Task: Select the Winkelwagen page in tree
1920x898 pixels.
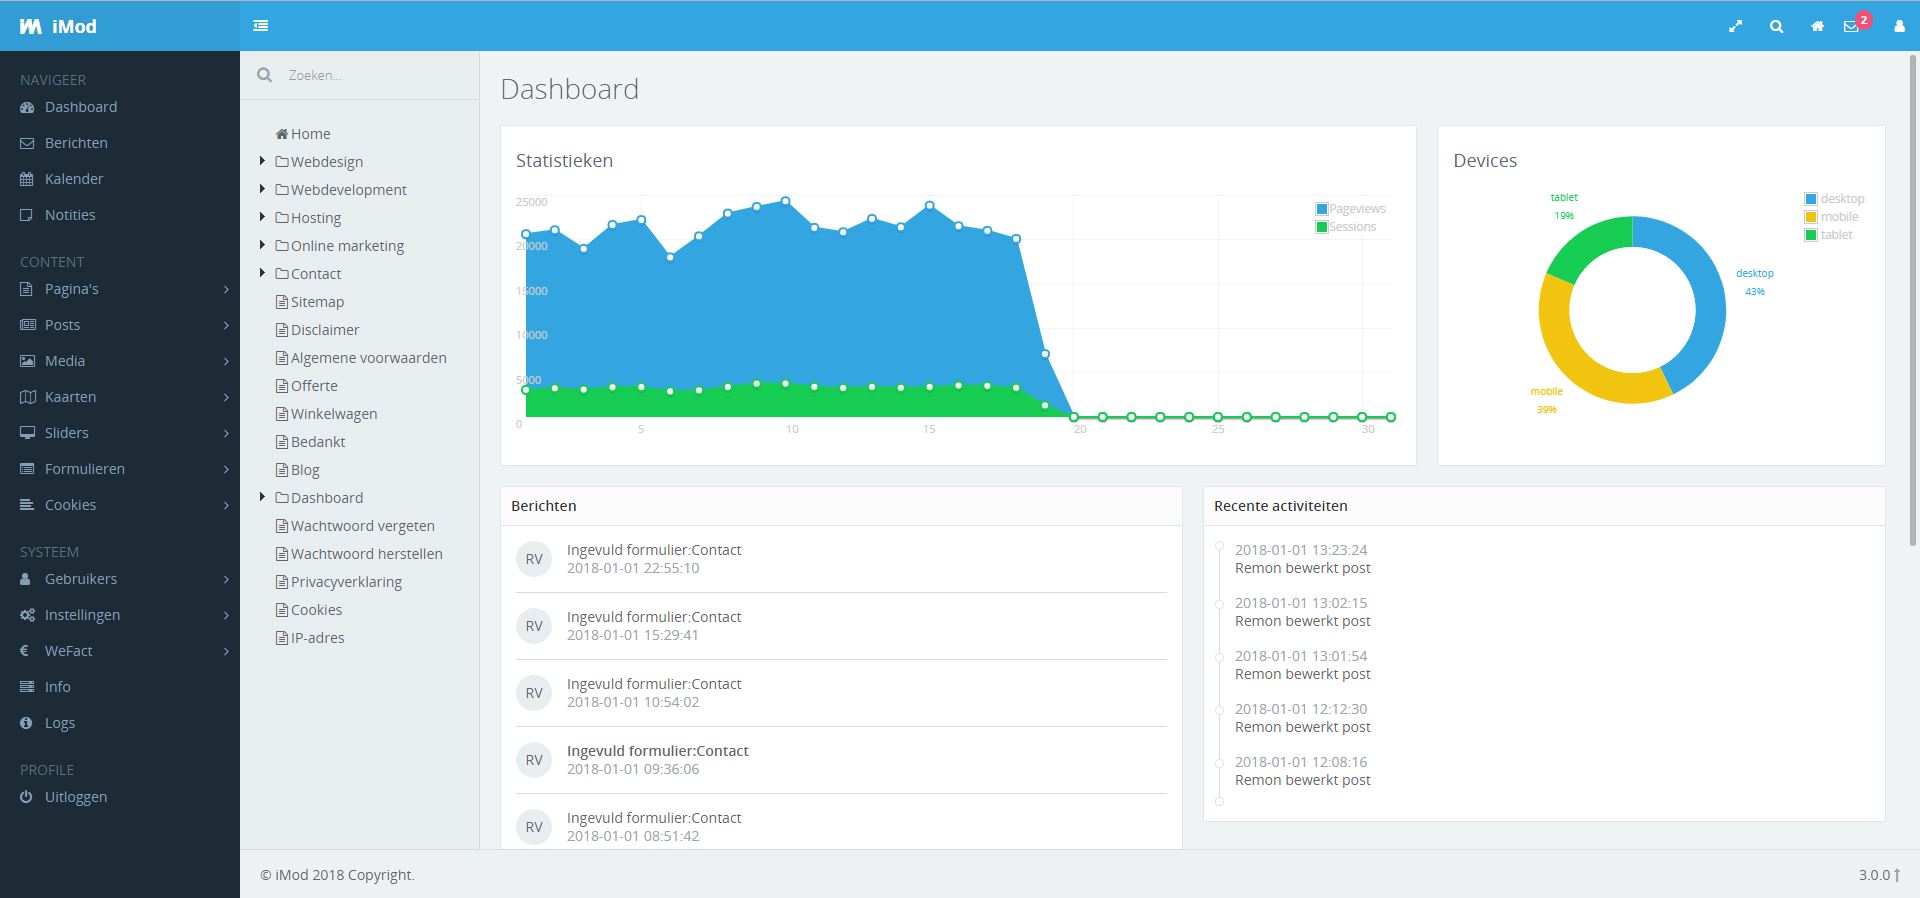Action: click(327, 414)
